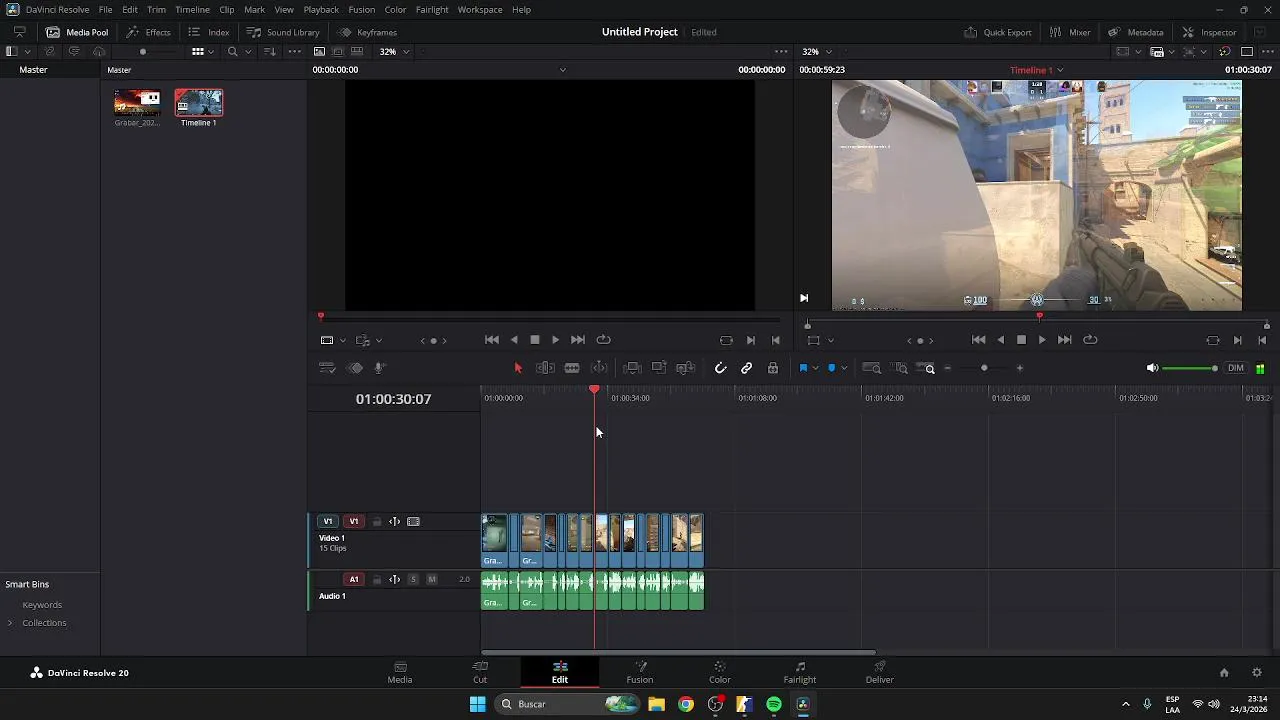Show the Mixer panel
Image resolution: width=1280 pixels, height=720 pixels.
[x=1069, y=32]
